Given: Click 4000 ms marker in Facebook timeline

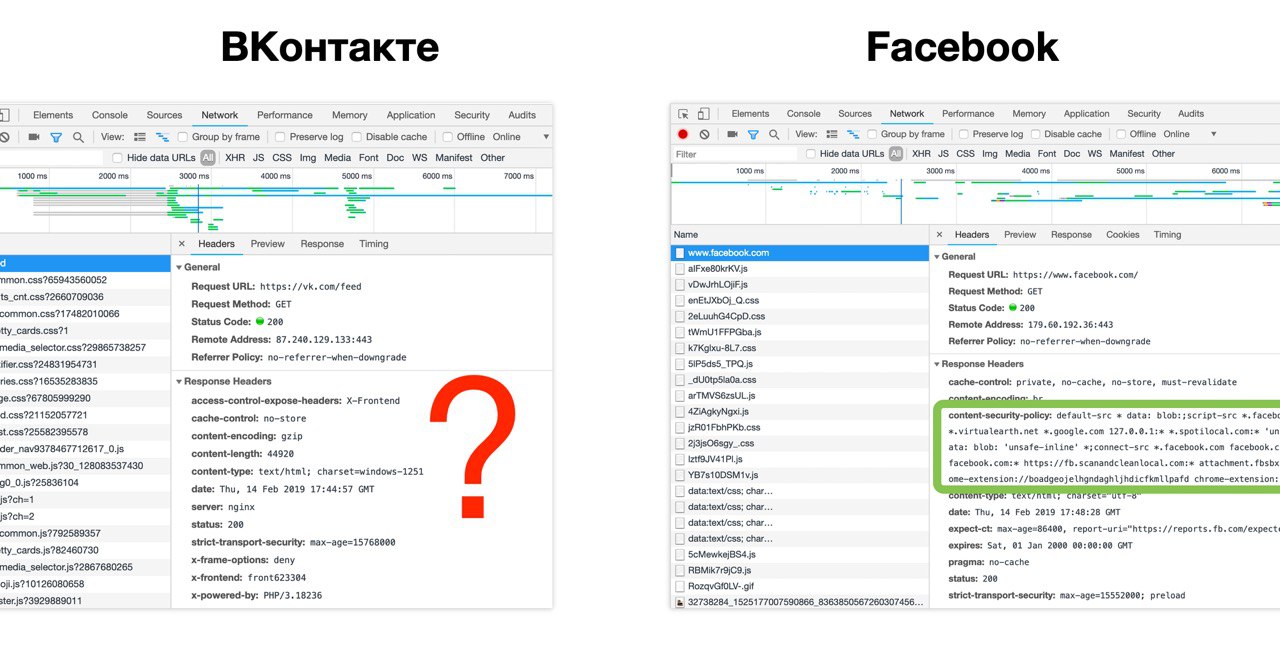Looking at the screenshot, I should tap(1035, 171).
